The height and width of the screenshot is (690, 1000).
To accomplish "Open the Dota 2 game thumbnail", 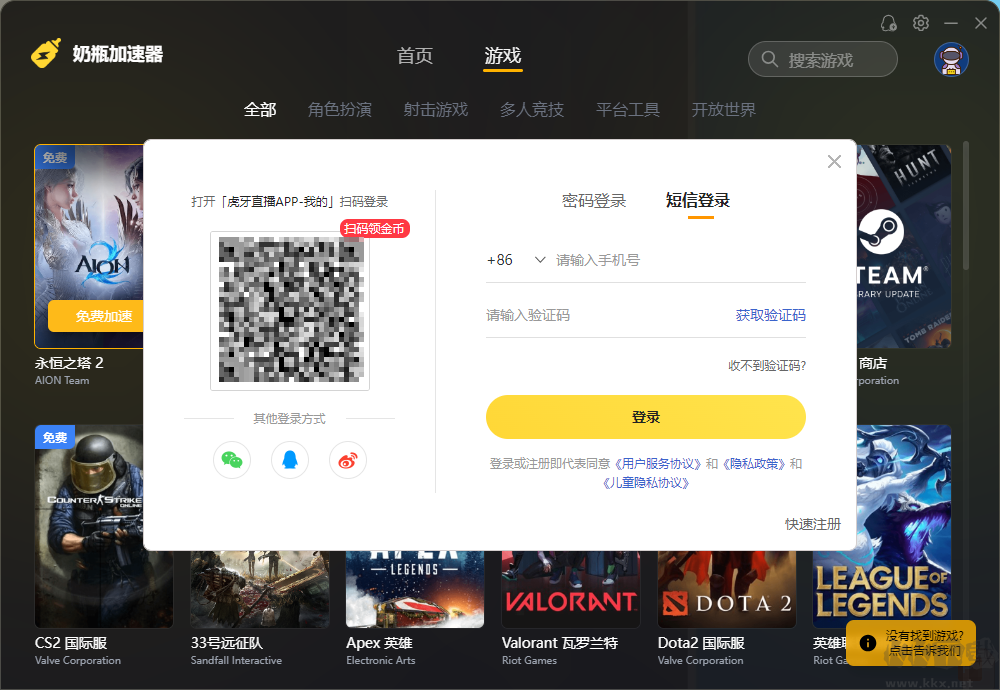I will click(x=726, y=589).
